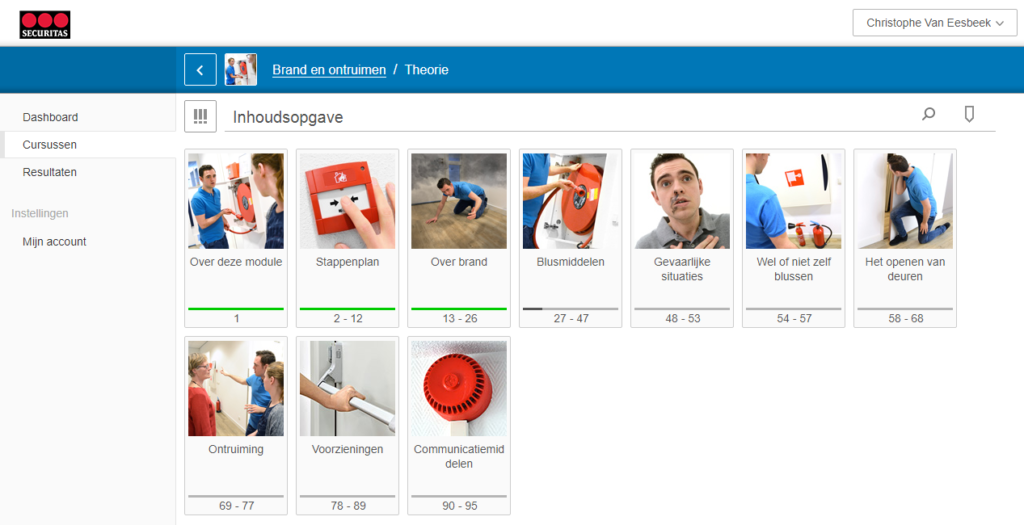Open Resultaten in the sidebar

pos(50,172)
